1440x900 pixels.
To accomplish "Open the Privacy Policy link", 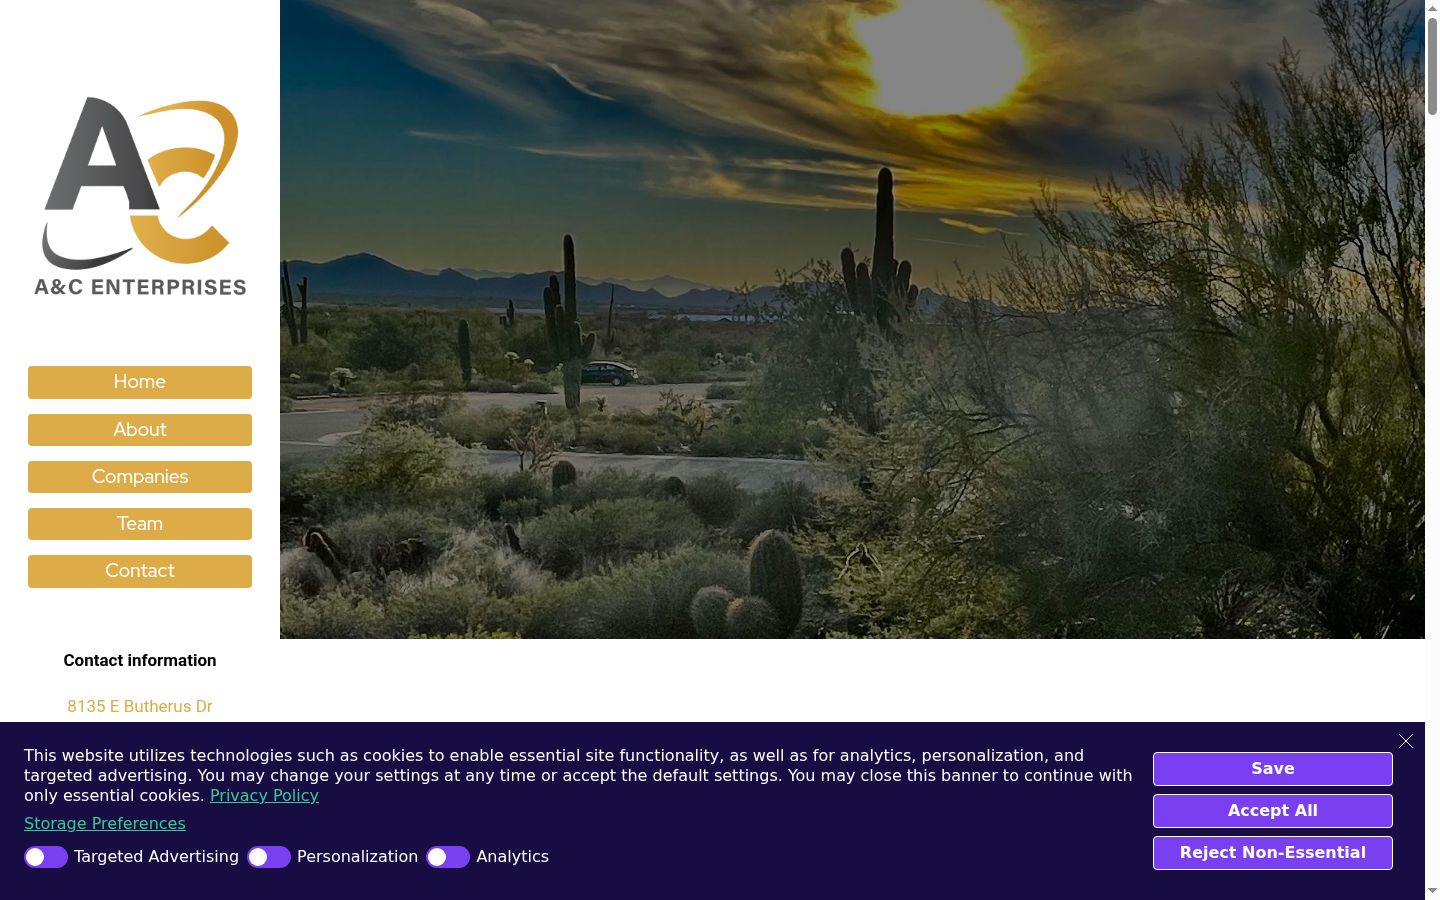I will (264, 796).
